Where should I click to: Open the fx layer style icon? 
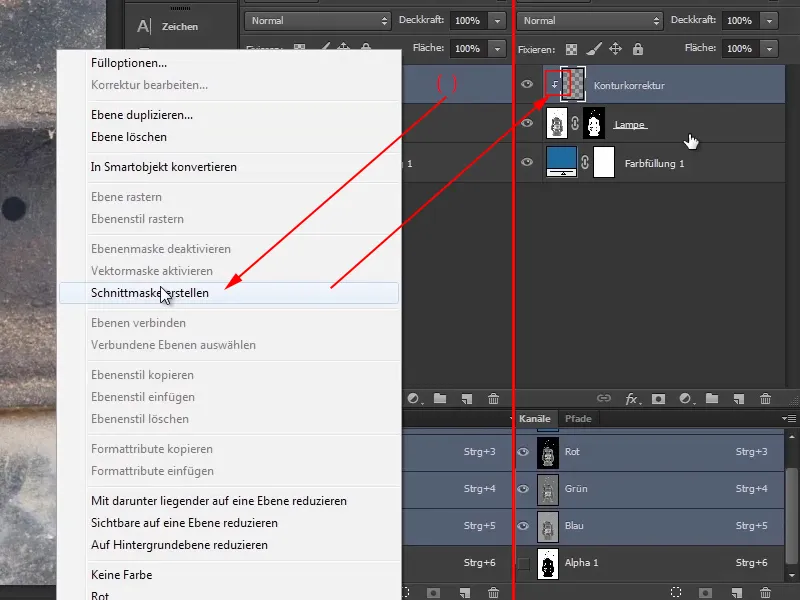(633, 398)
